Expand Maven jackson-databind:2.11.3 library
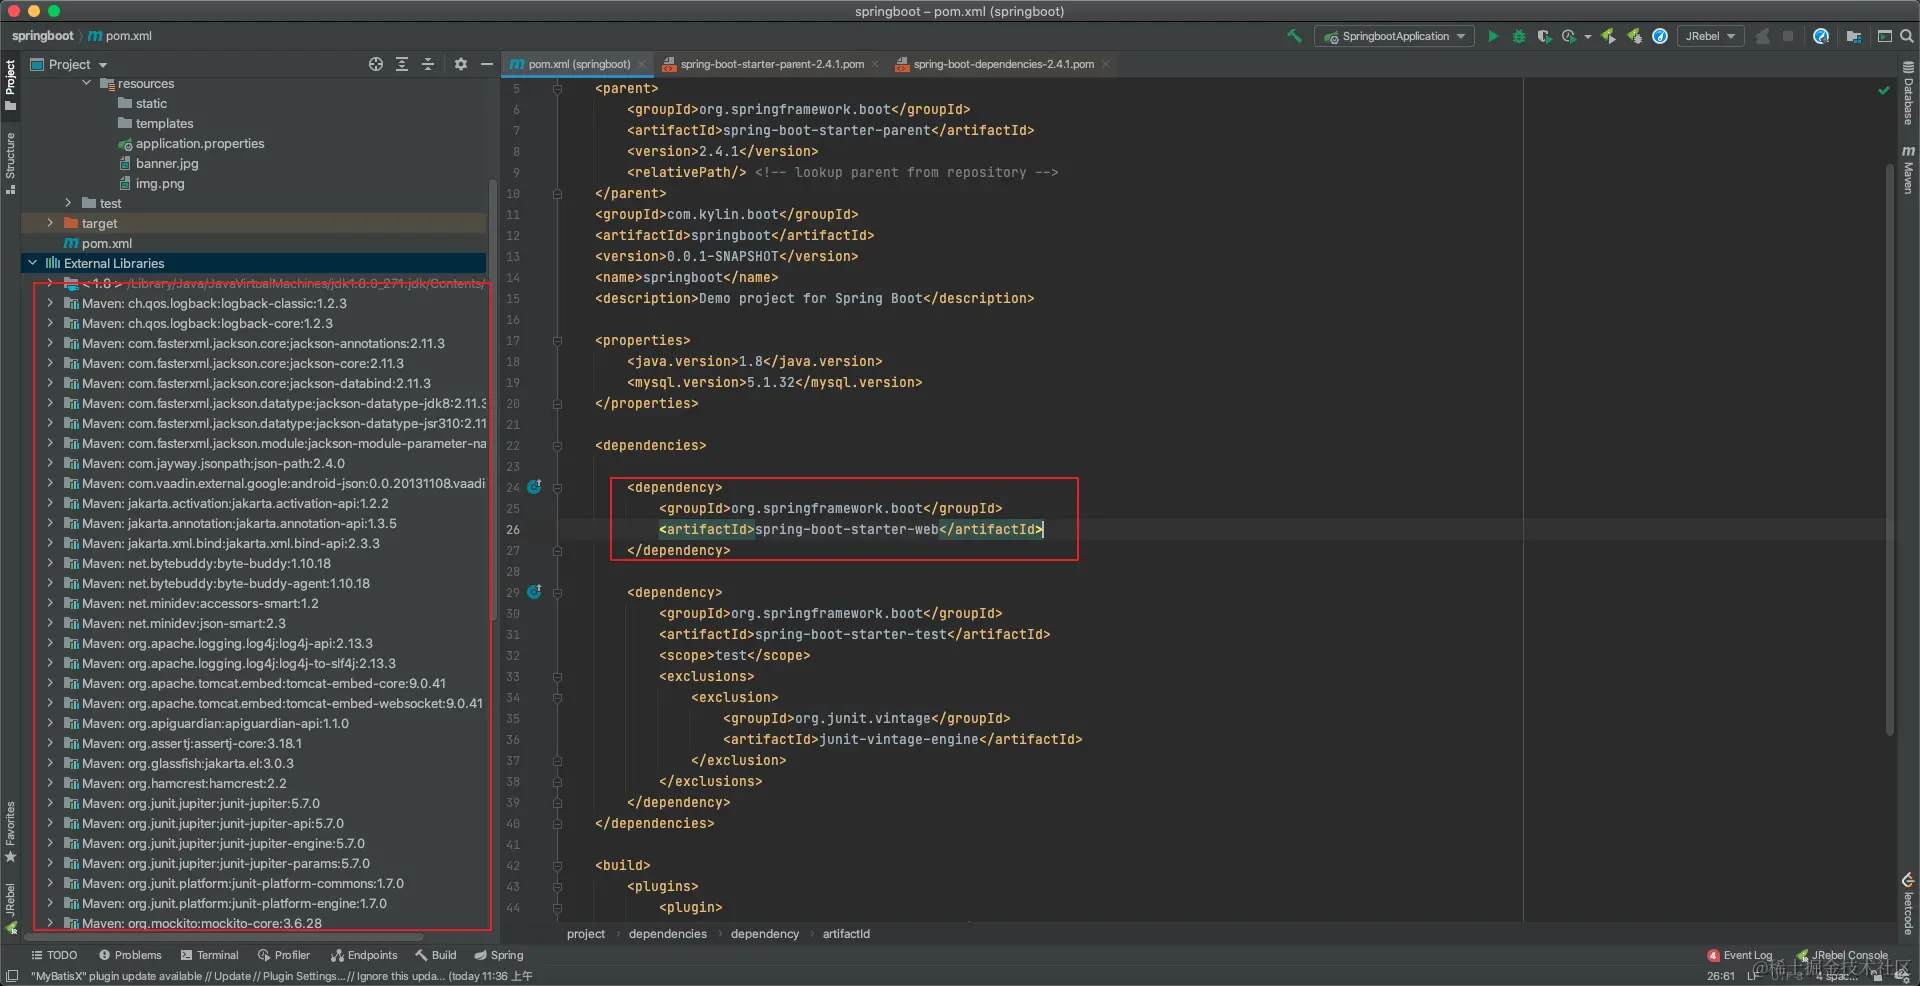The width and height of the screenshot is (1920, 986). point(50,383)
